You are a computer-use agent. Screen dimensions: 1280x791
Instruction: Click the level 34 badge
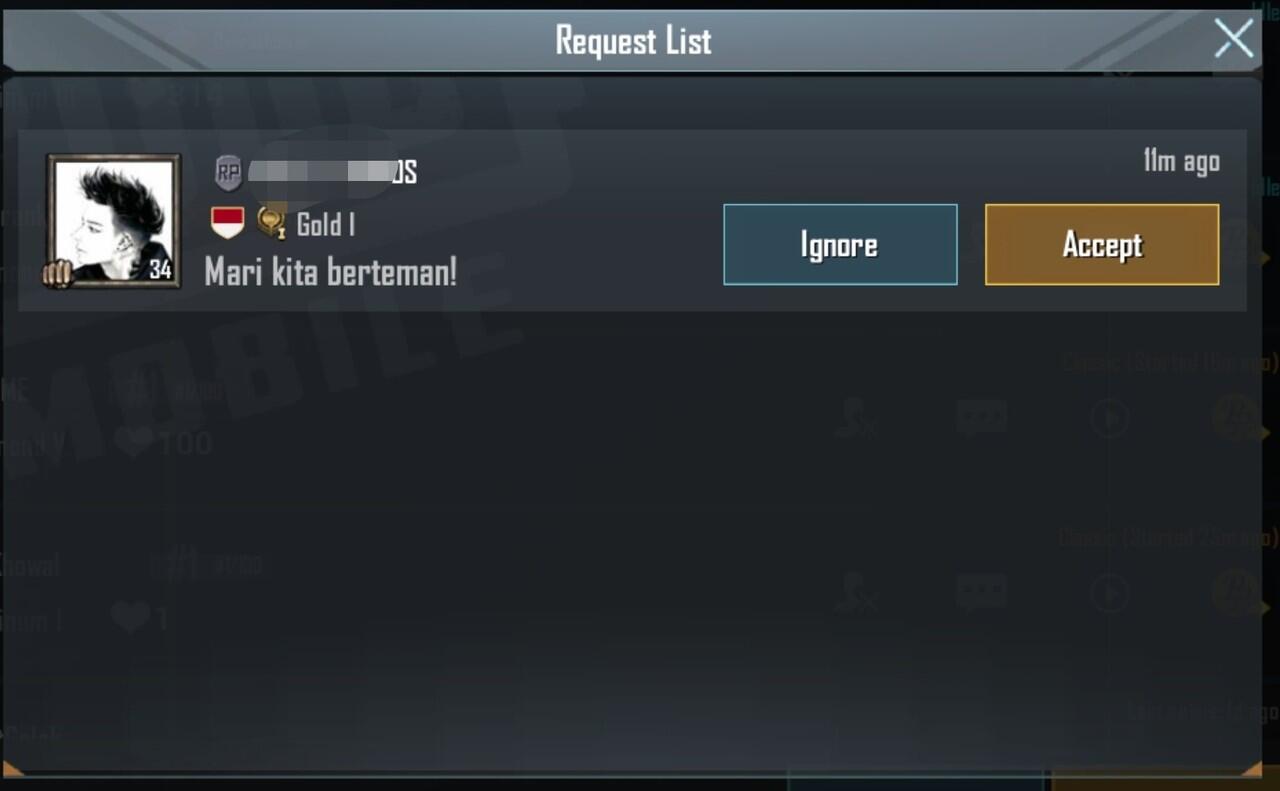click(x=160, y=269)
